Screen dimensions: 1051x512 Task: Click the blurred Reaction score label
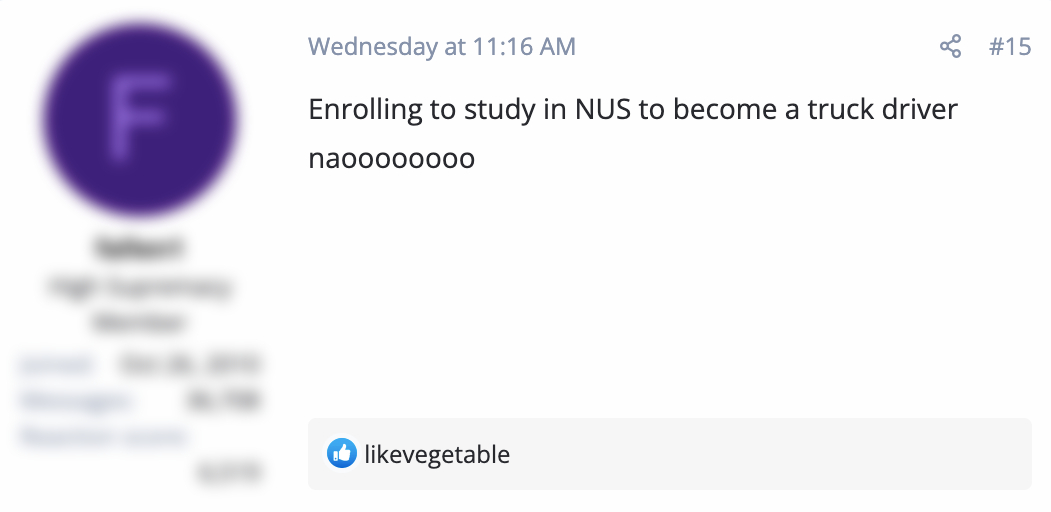point(101,437)
